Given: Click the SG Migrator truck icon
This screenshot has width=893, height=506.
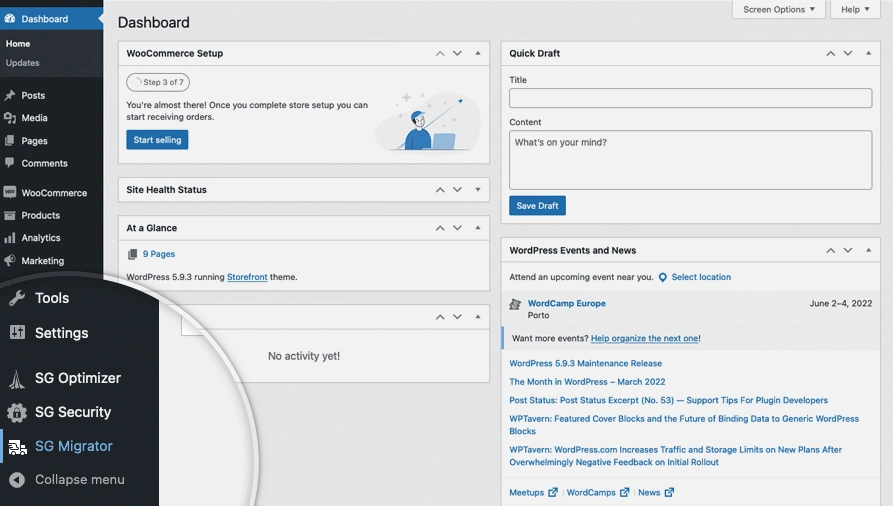Looking at the screenshot, I should point(17,447).
